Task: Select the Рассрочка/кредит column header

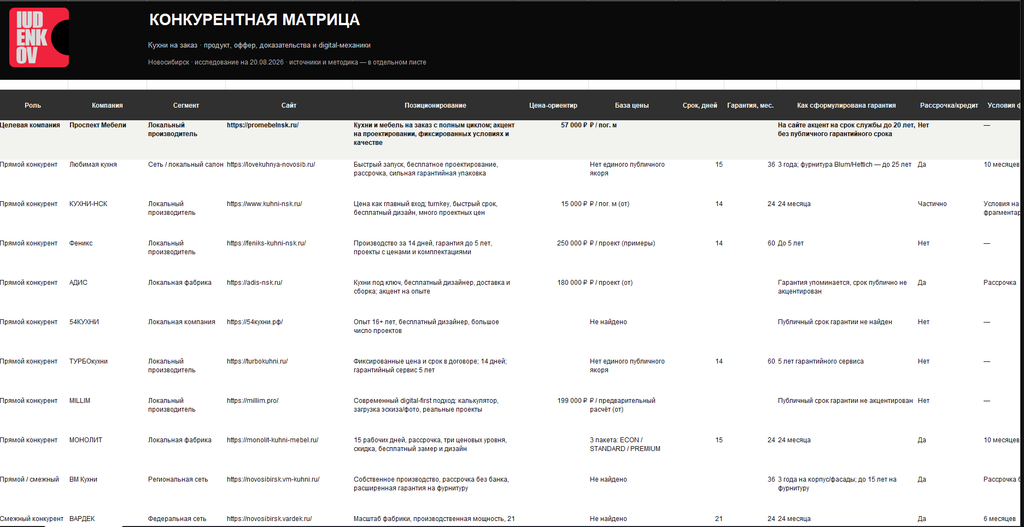Action: tap(949, 105)
